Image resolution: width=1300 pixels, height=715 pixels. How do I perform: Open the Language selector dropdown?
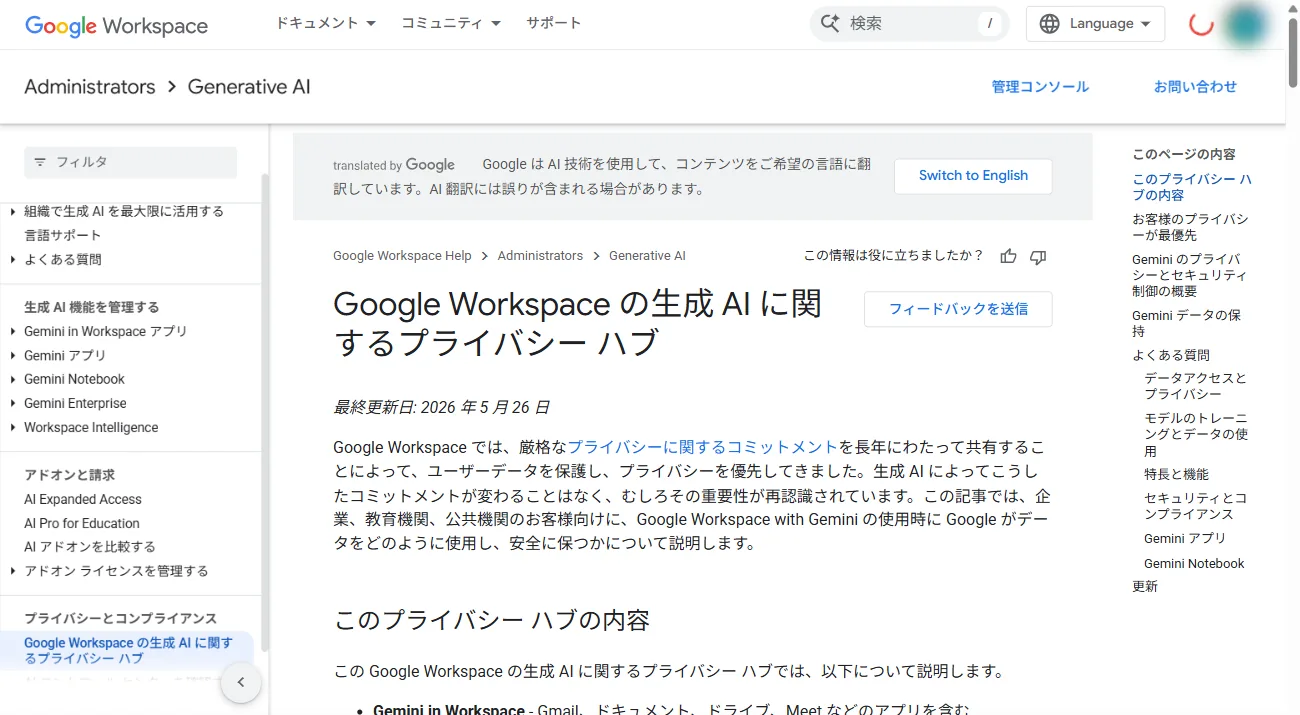pyautogui.click(x=1095, y=24)
